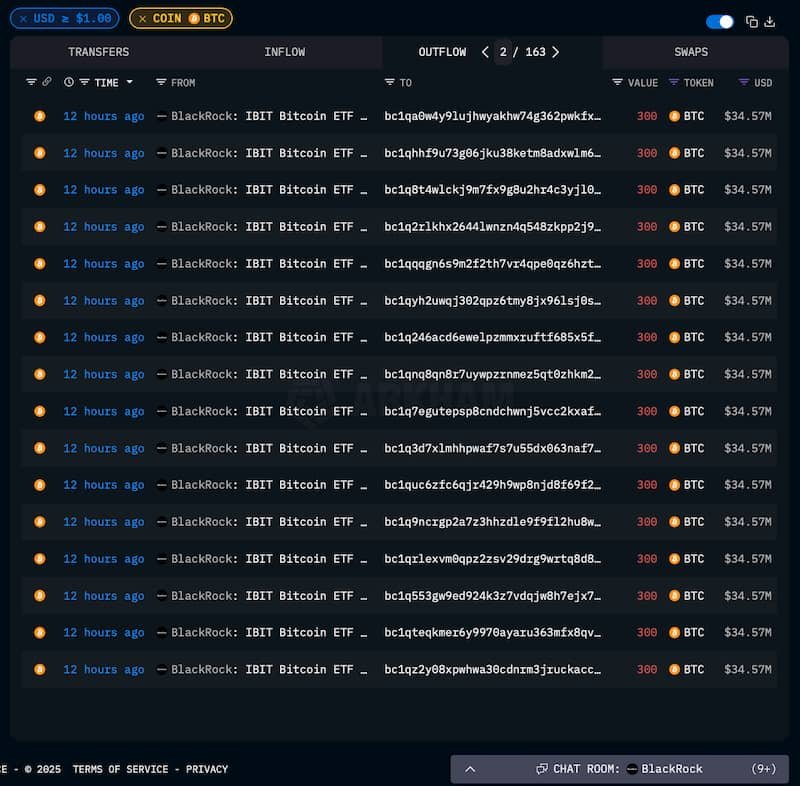This screenshot has height=786, width=800.
Task: Collapse the CHAT ROOM panel chevron
Action: [470, 769]
